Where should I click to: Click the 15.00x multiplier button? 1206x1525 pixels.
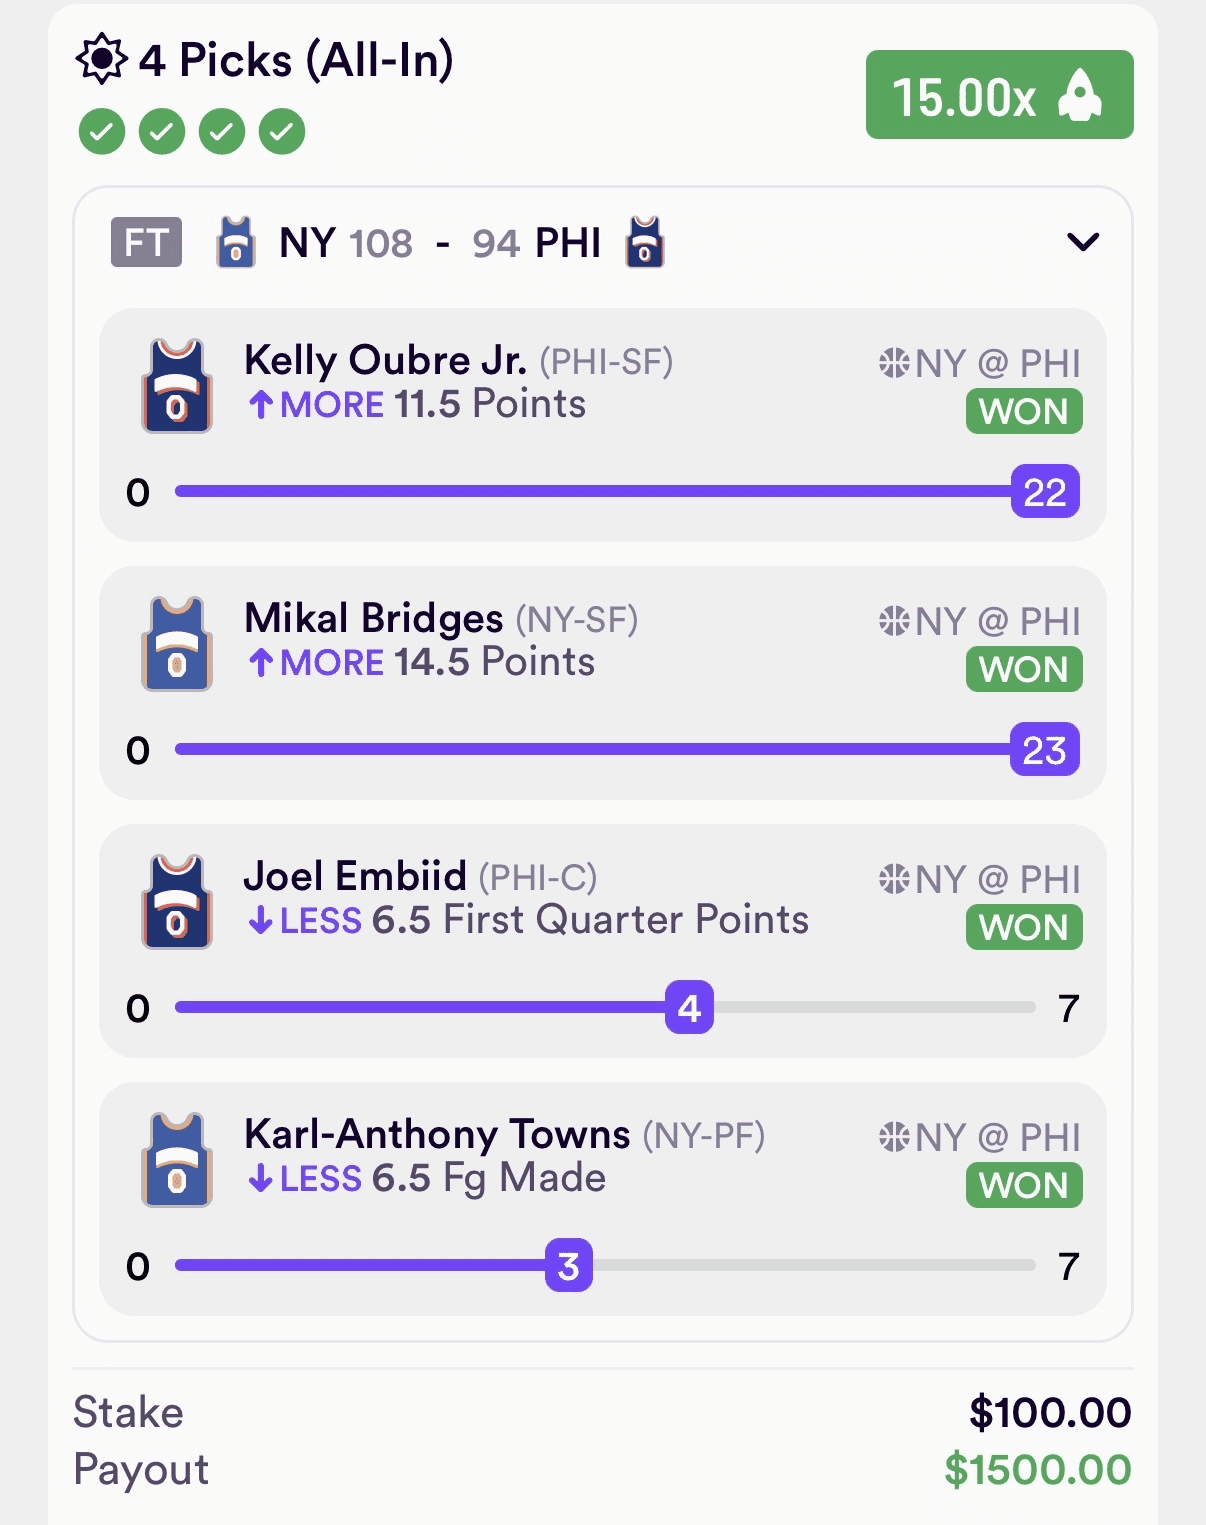[999, 95]
